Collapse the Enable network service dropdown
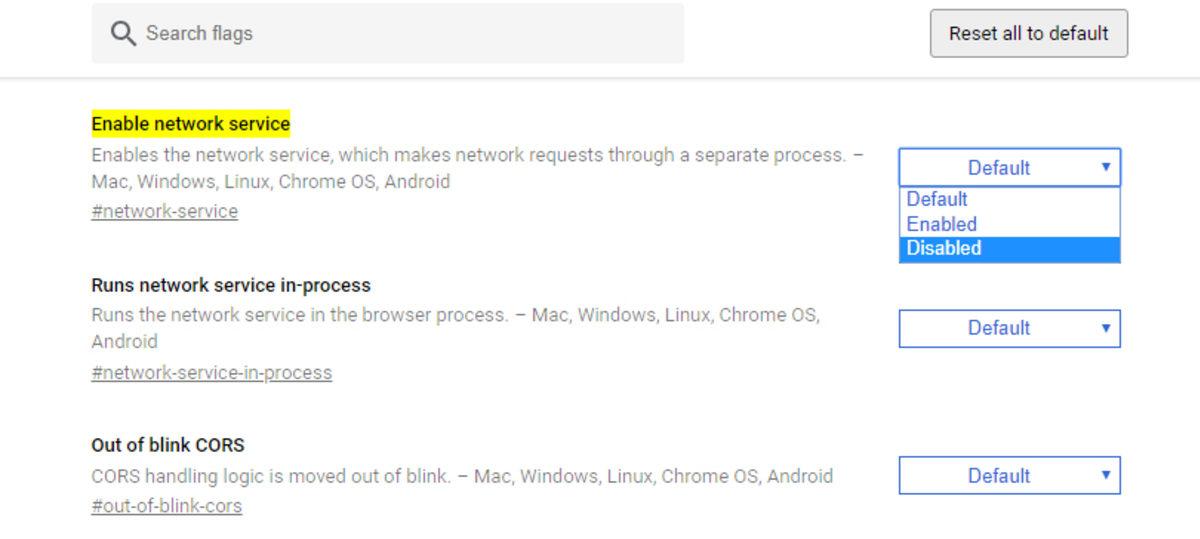This screenshot has height=539, width=1200. (1009, 168)
